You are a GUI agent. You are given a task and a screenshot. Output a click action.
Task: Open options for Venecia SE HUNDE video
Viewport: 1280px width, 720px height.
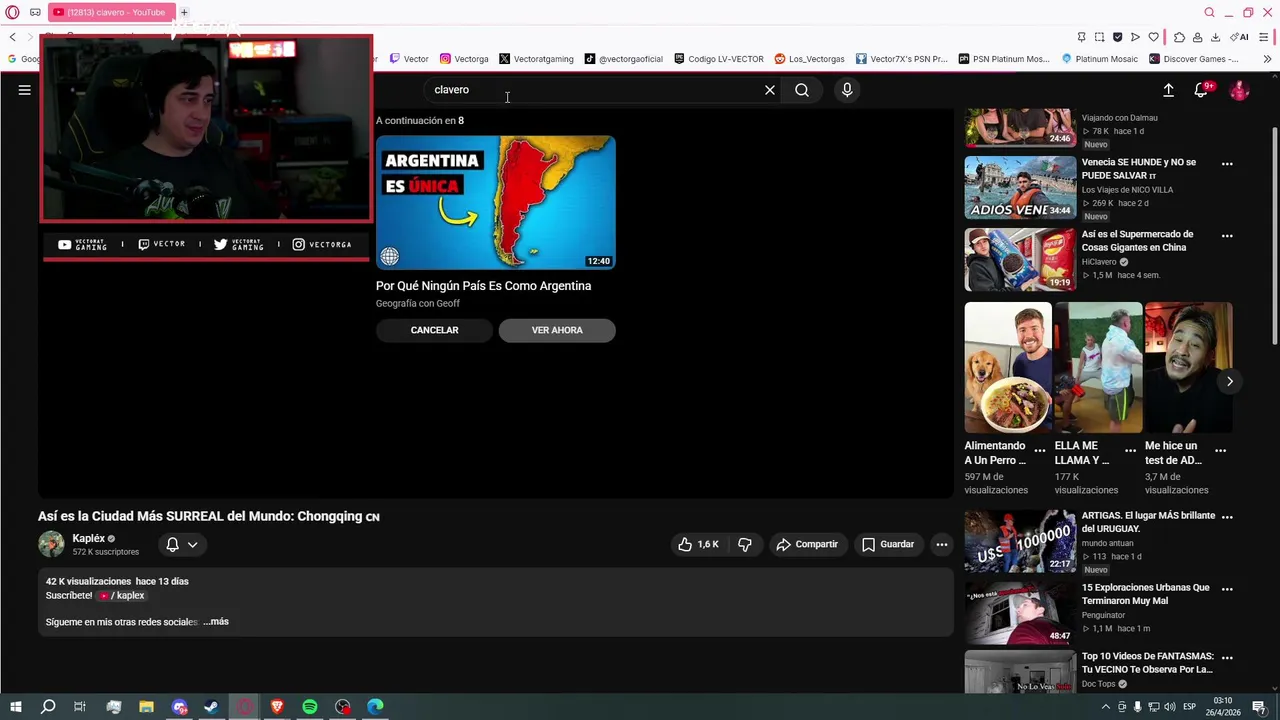point(1227,164)
